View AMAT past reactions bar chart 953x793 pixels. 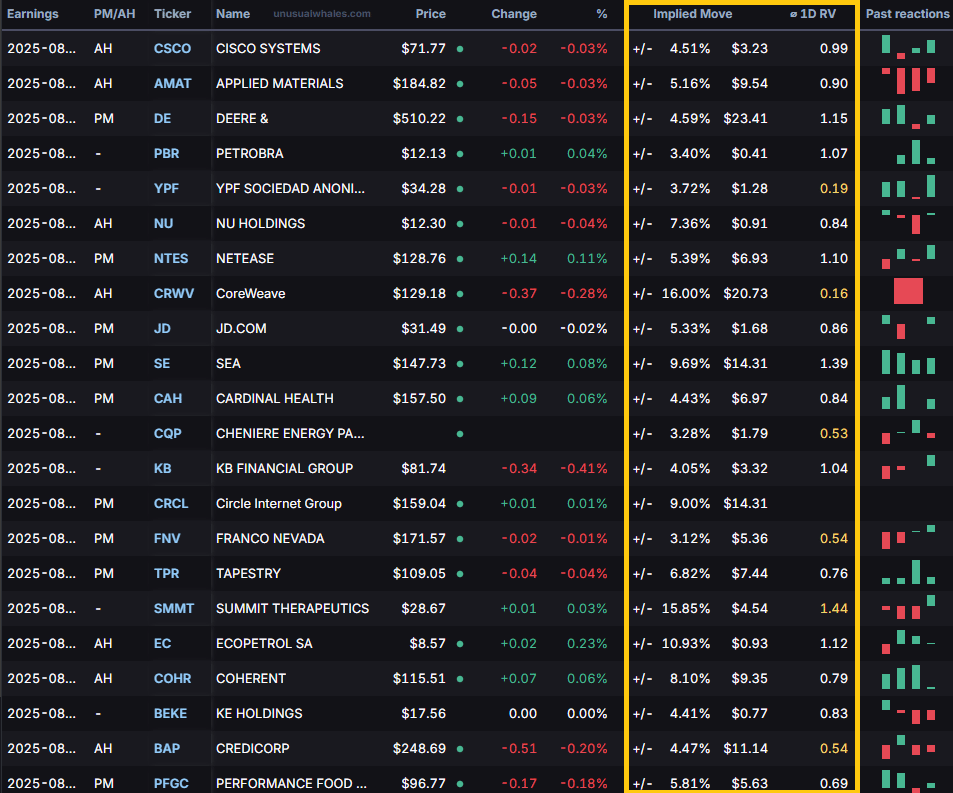[908, 80]
